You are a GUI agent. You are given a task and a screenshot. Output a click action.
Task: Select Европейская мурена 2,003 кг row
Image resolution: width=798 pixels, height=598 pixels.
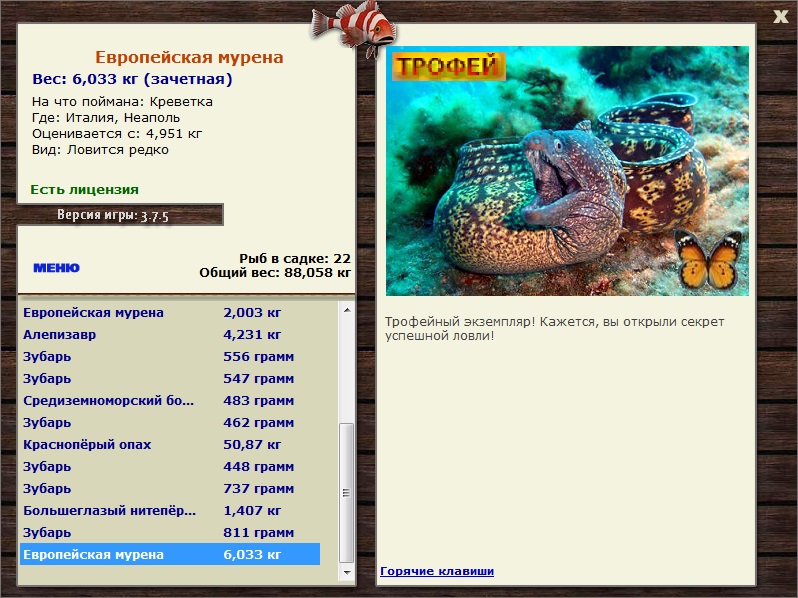(x=170, y=312)
